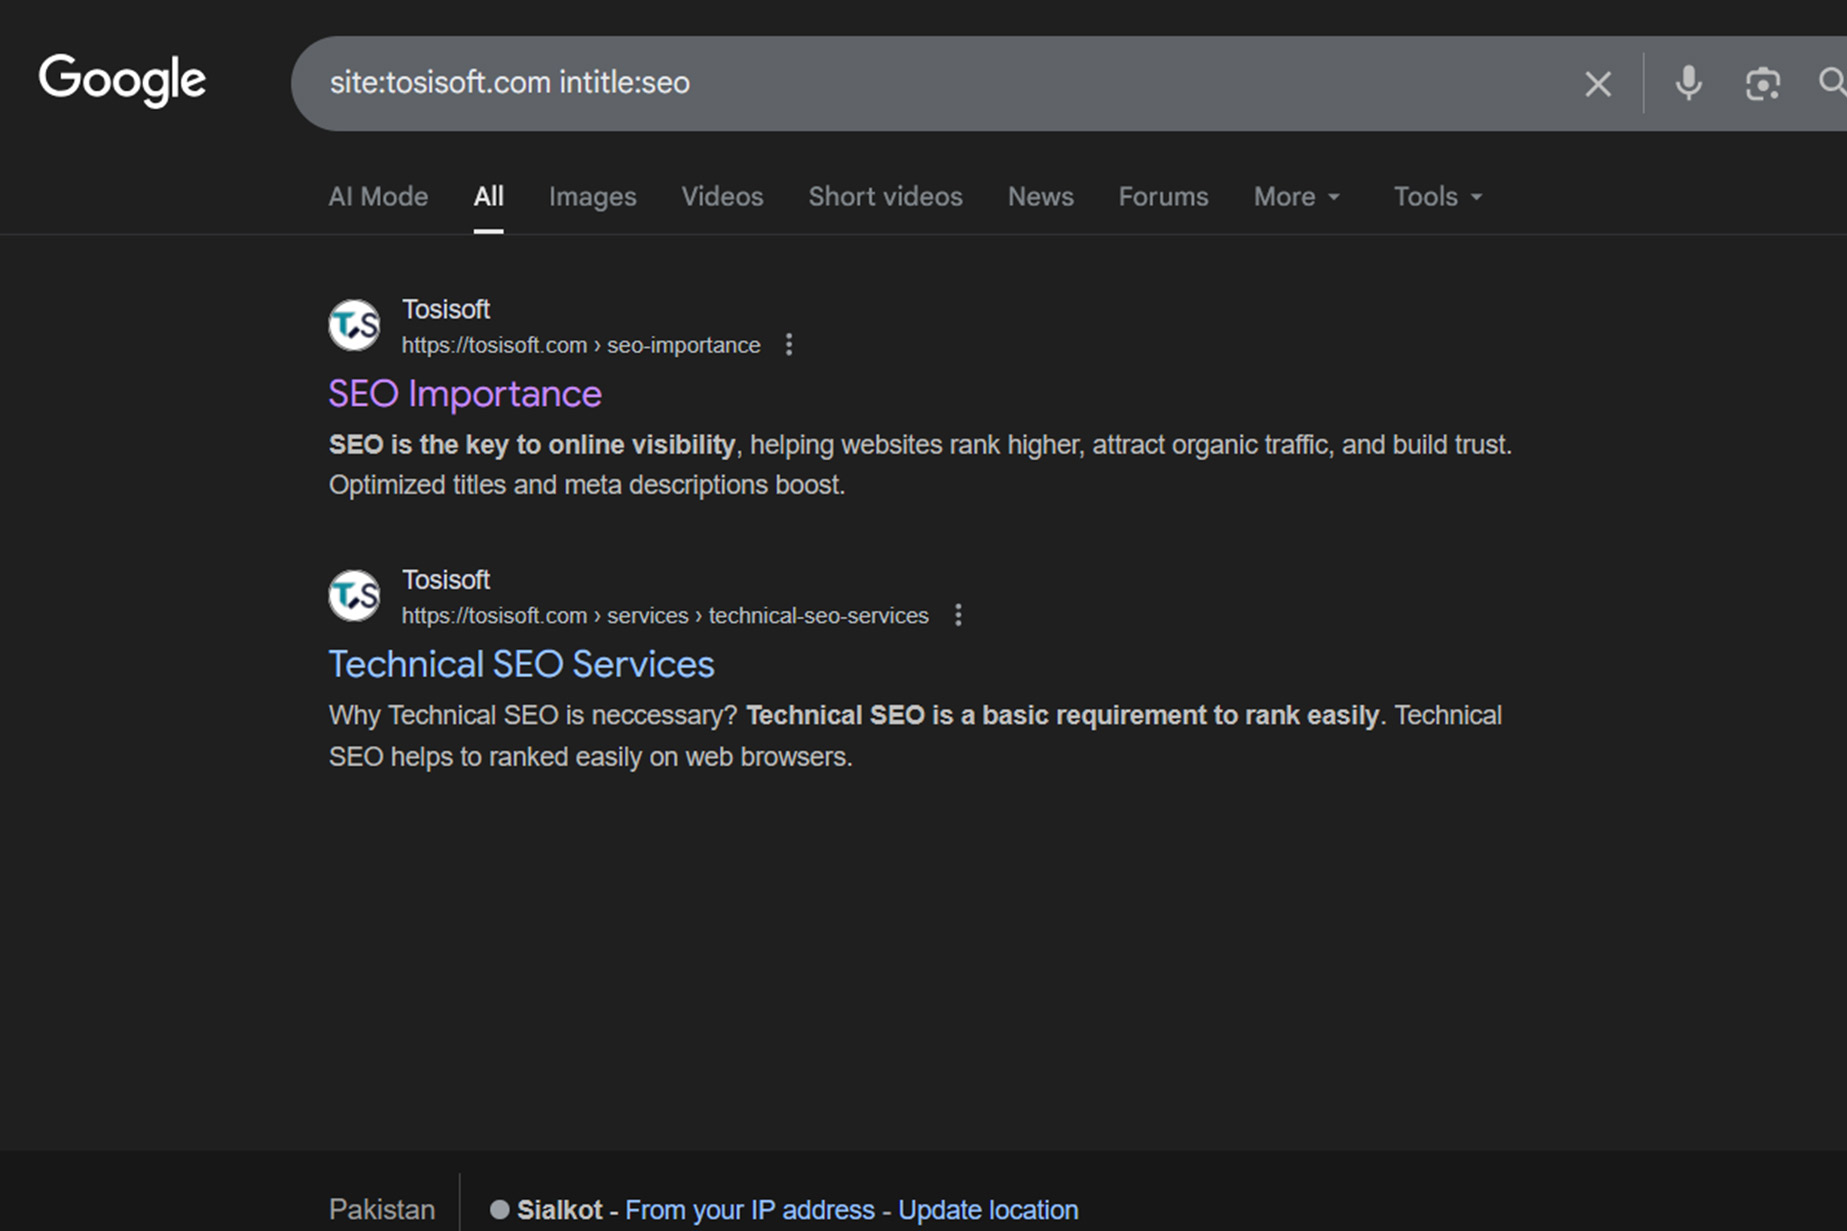This screenshot has height=1231, width=1847.
Task: Switch to the Images tab
Action: tap(592, 196)
